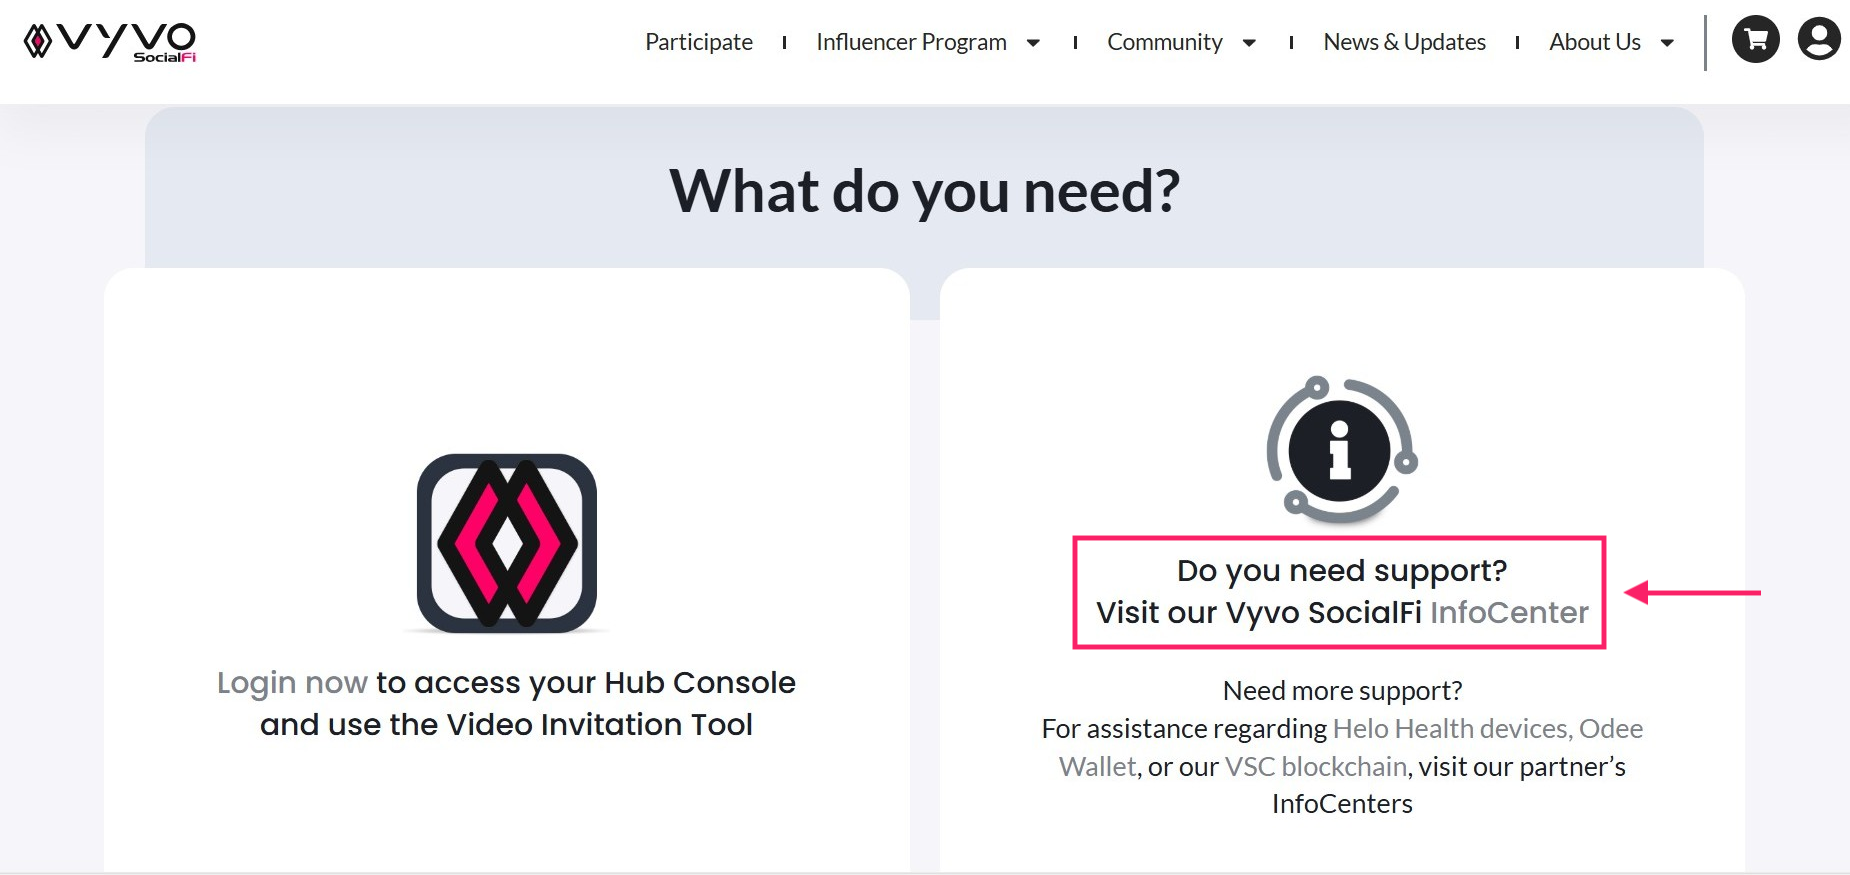
Task: Open the Participate menu item
Action: point(699,42)
